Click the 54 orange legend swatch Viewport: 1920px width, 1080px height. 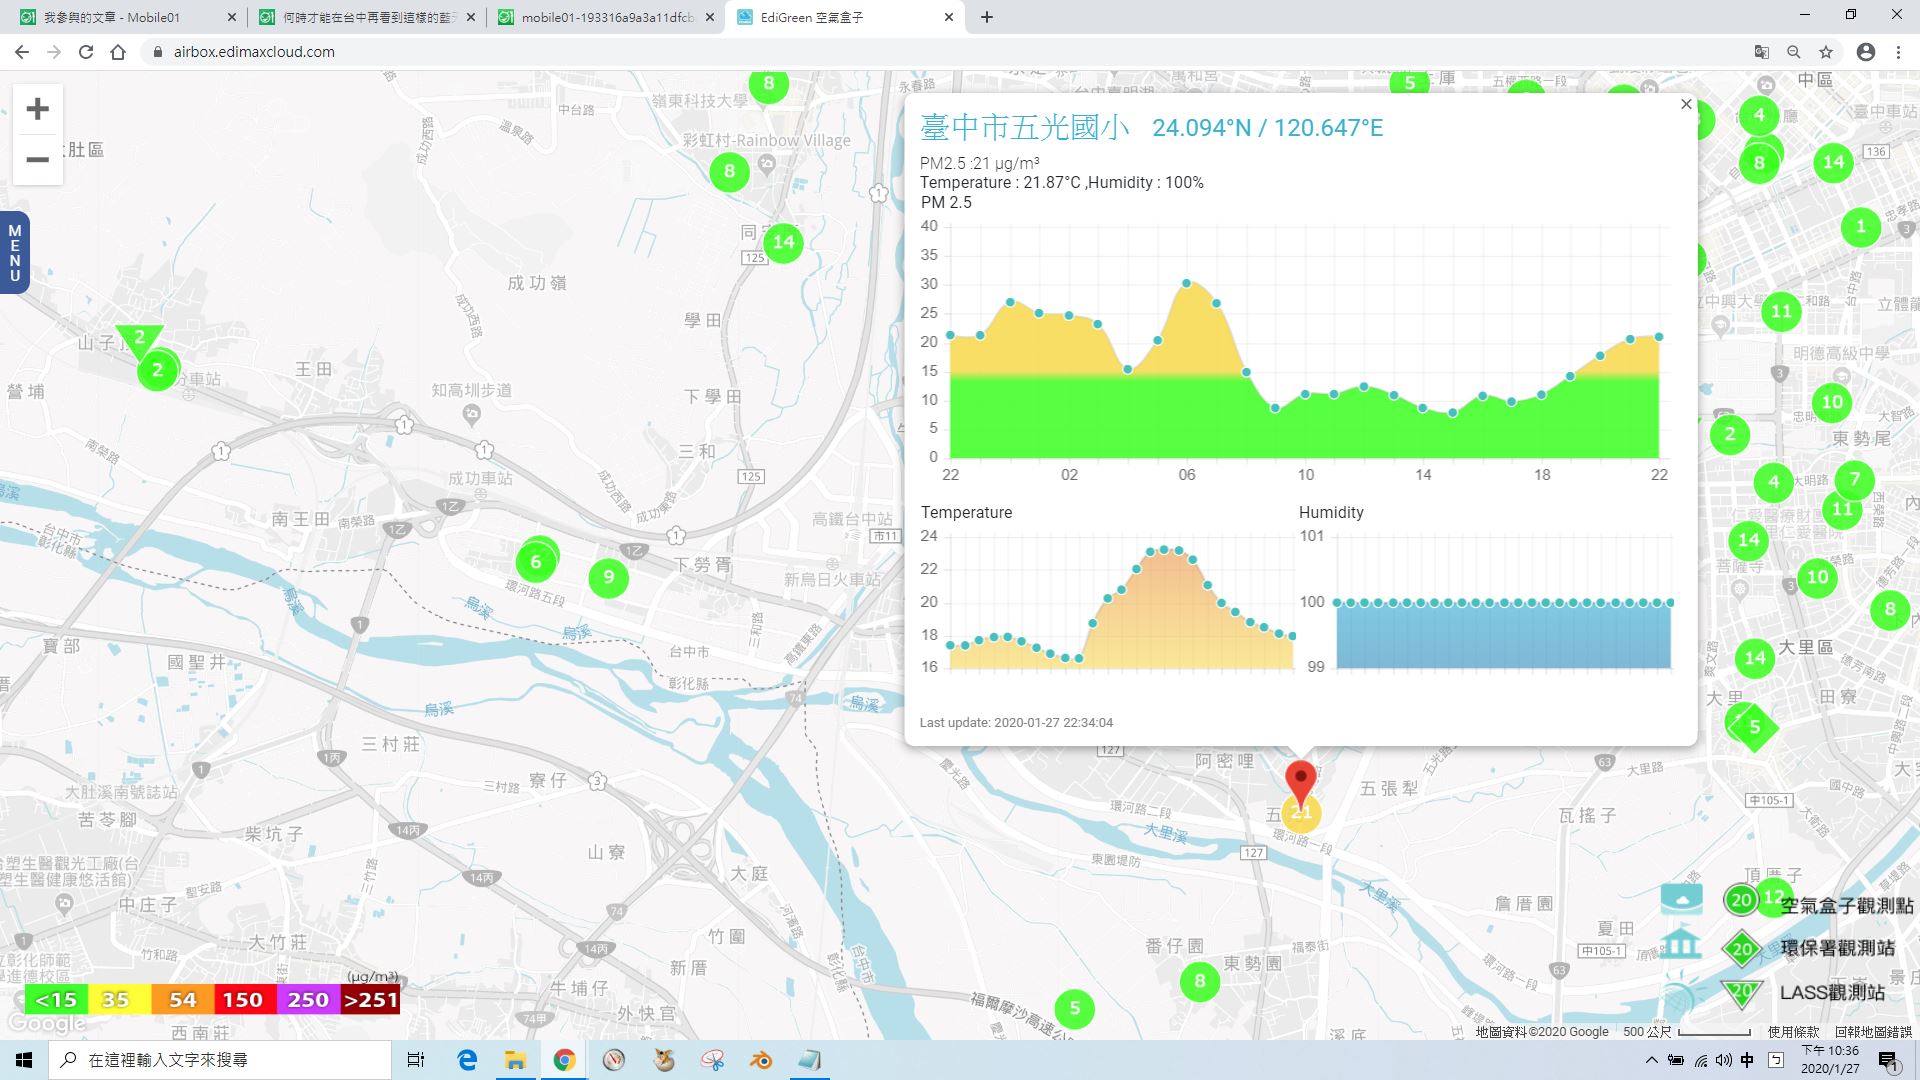pos(182,999)
